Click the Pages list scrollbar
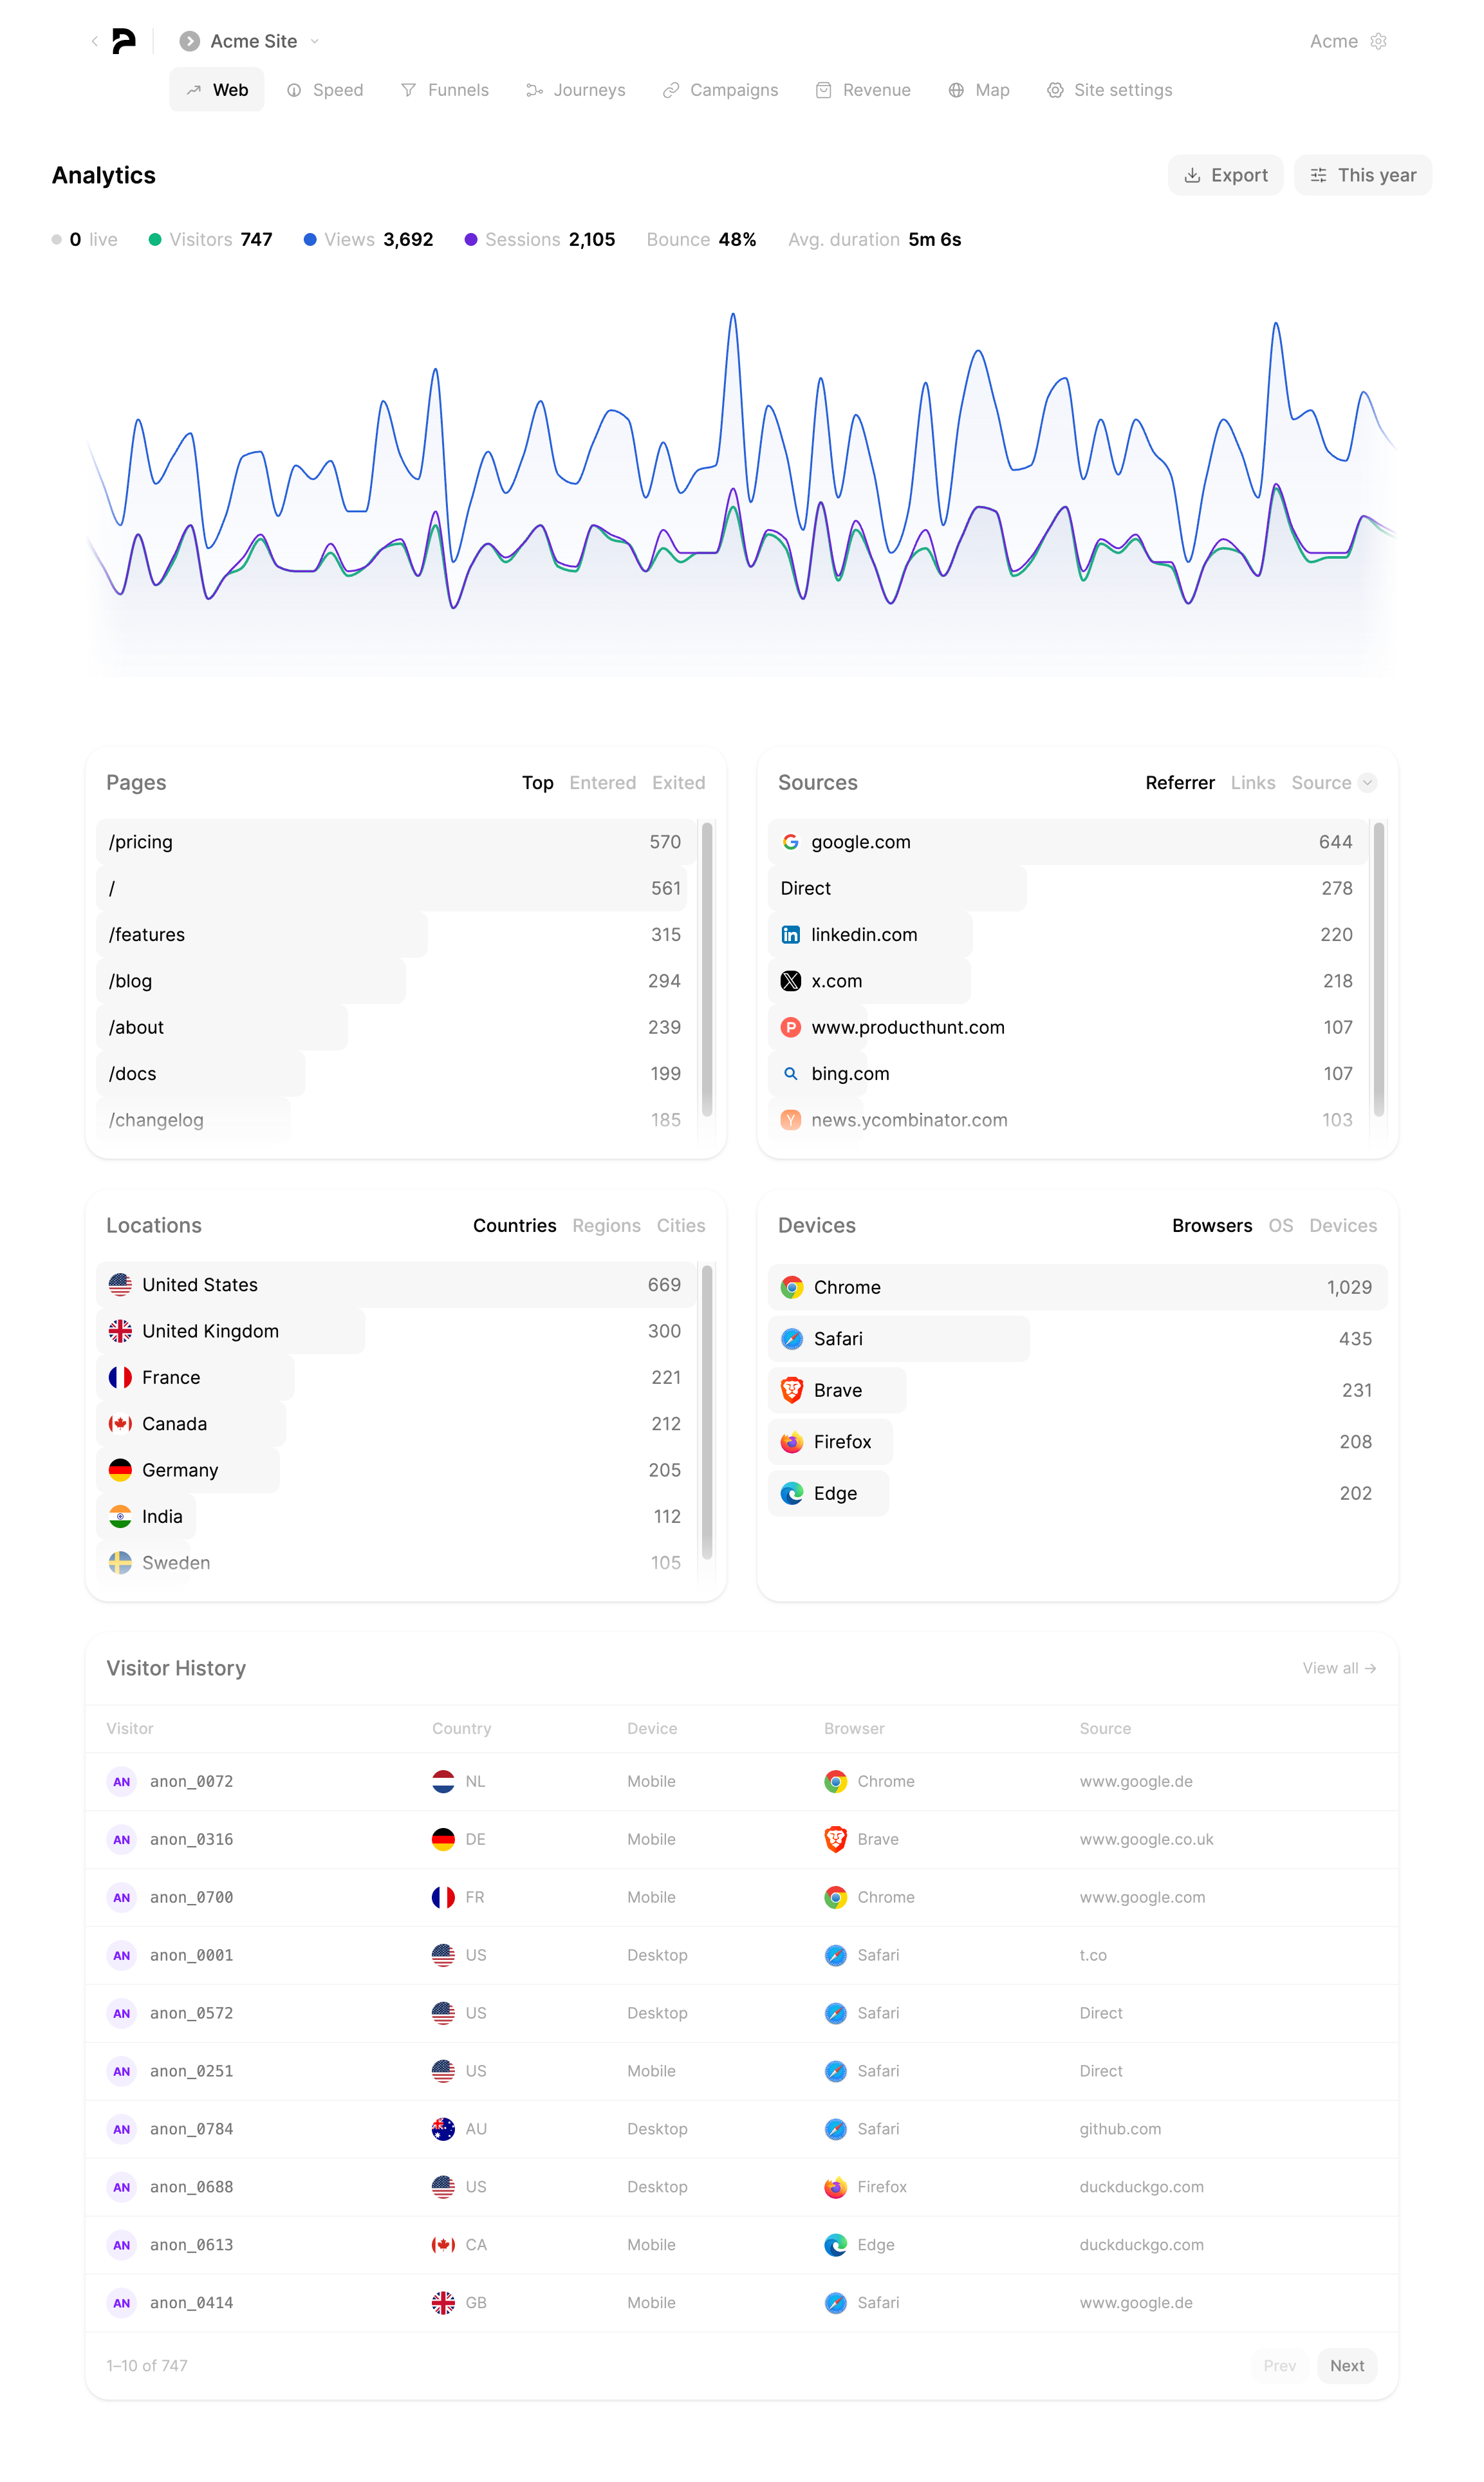Viewport: 1484px width, 2482px height. point(707,968)
